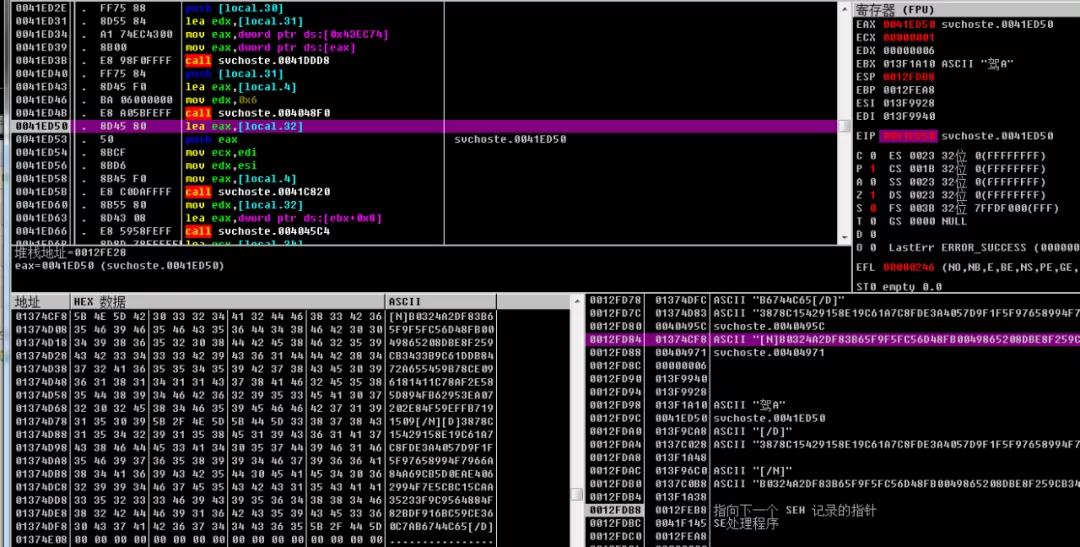
Task: Toggle the P flag value in registers
Action: point(872,169)
